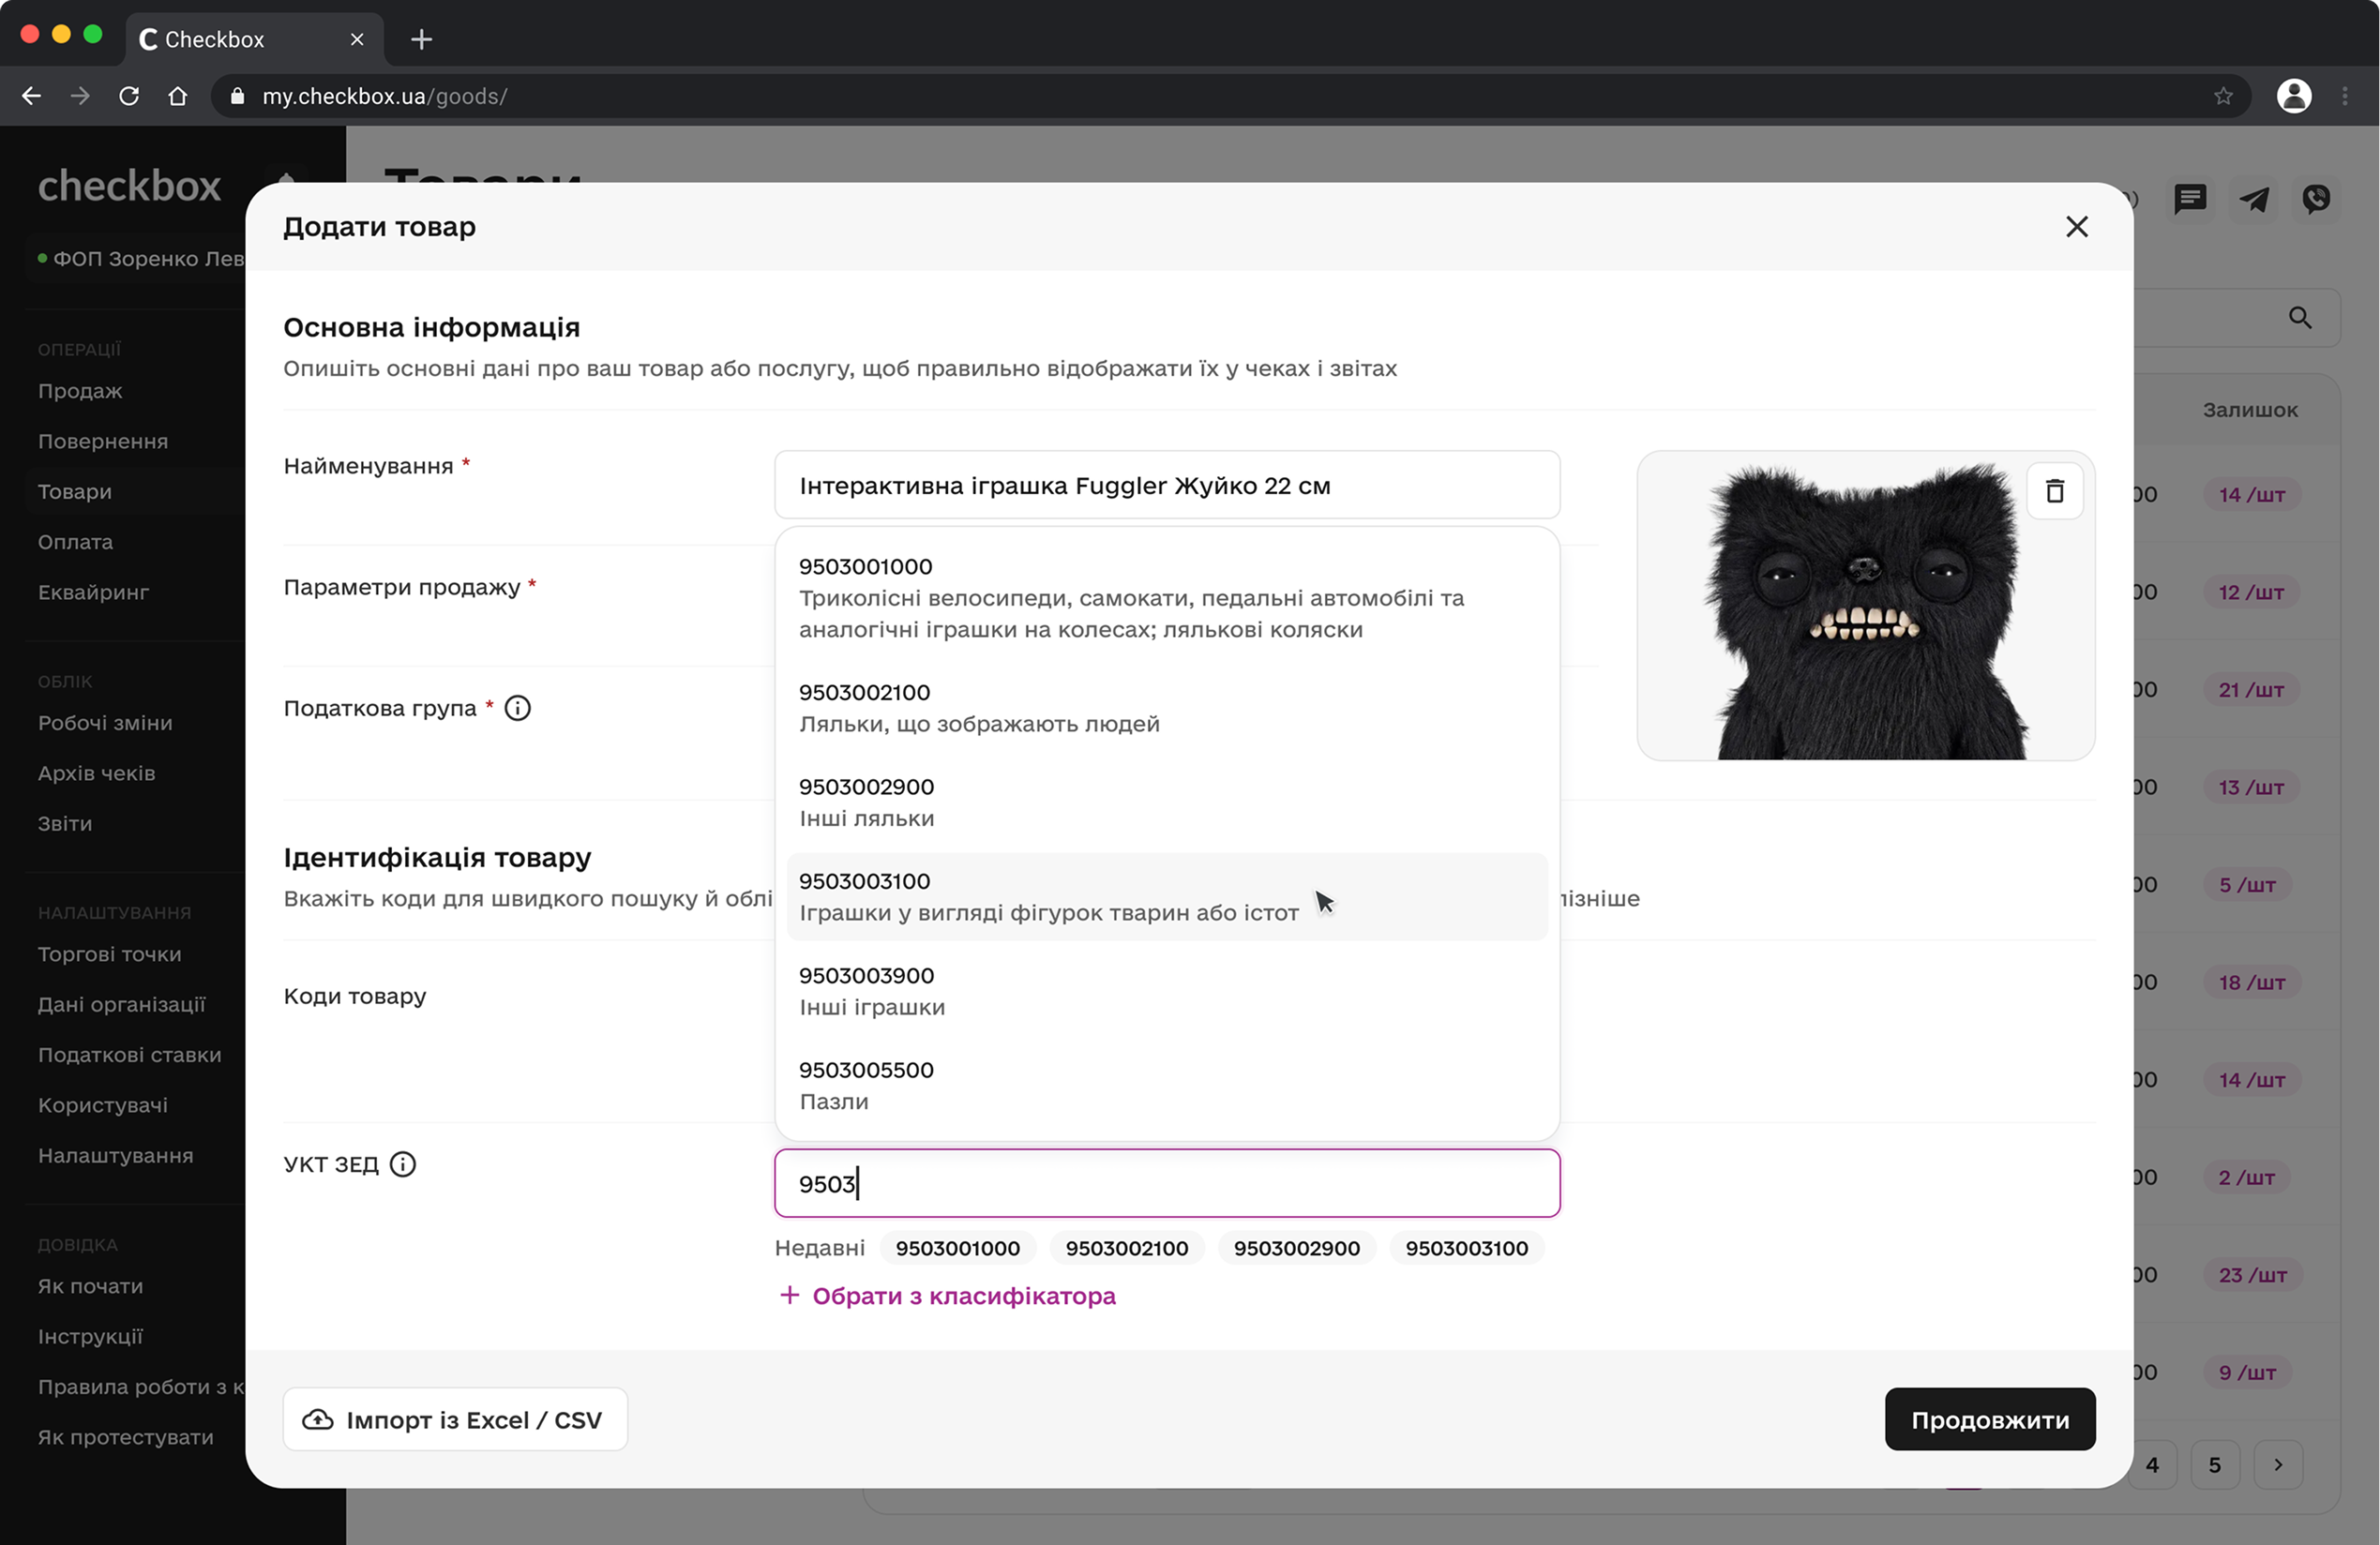Click the browser back arrow
The width and height of the screenshot is (2380, 1545).
[31, 96]
